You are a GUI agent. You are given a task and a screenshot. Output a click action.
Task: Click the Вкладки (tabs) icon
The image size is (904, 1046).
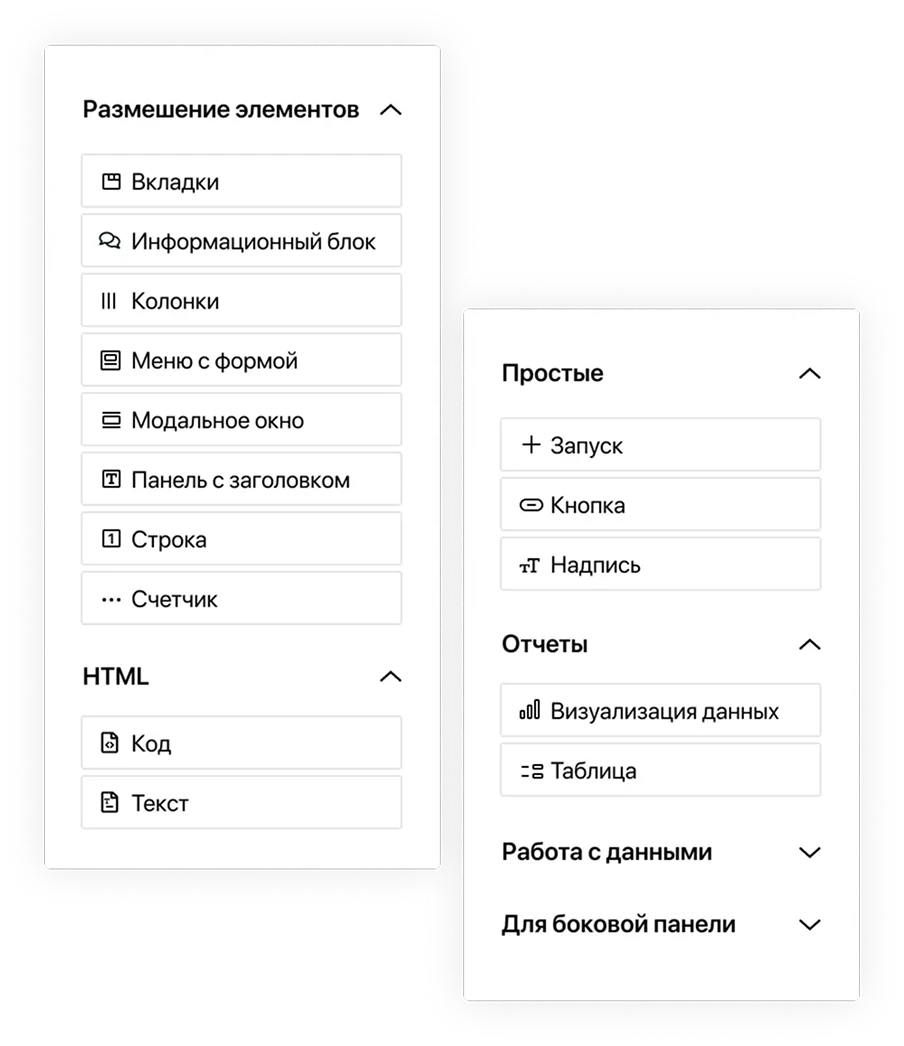click(x=110, y=181)
